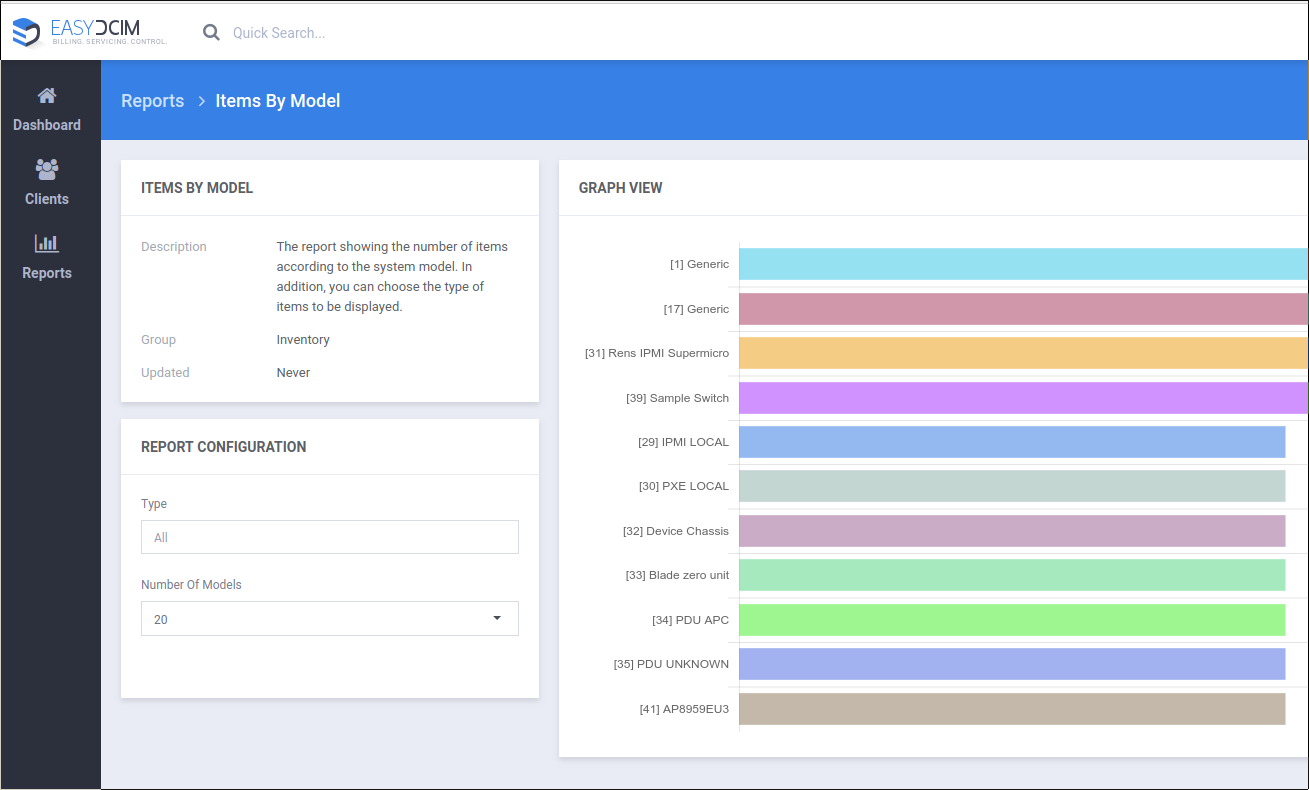This screenshot has height=790, width=1309.
Task: Click the Reports bar chart icon
Action: pyautogui.click(x=47, y=243)
